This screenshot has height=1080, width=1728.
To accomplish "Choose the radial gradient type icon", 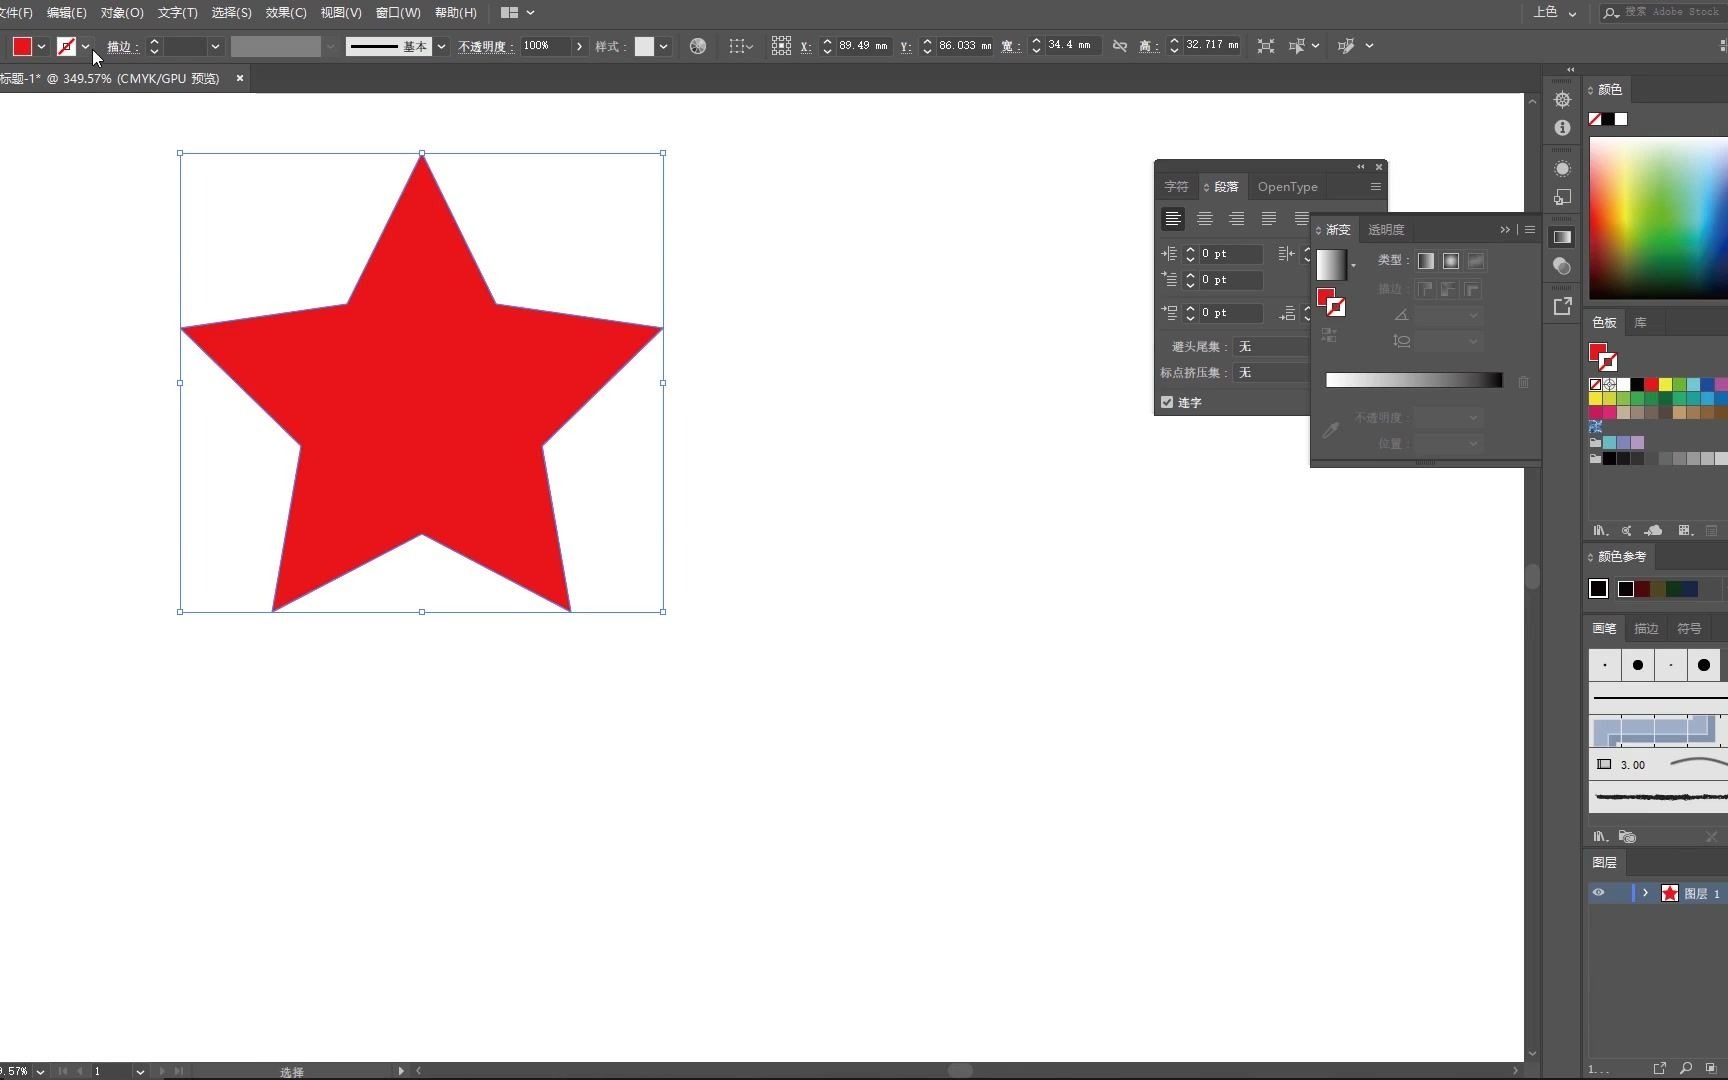I will pyautogui.click(x=1451, y=261).
